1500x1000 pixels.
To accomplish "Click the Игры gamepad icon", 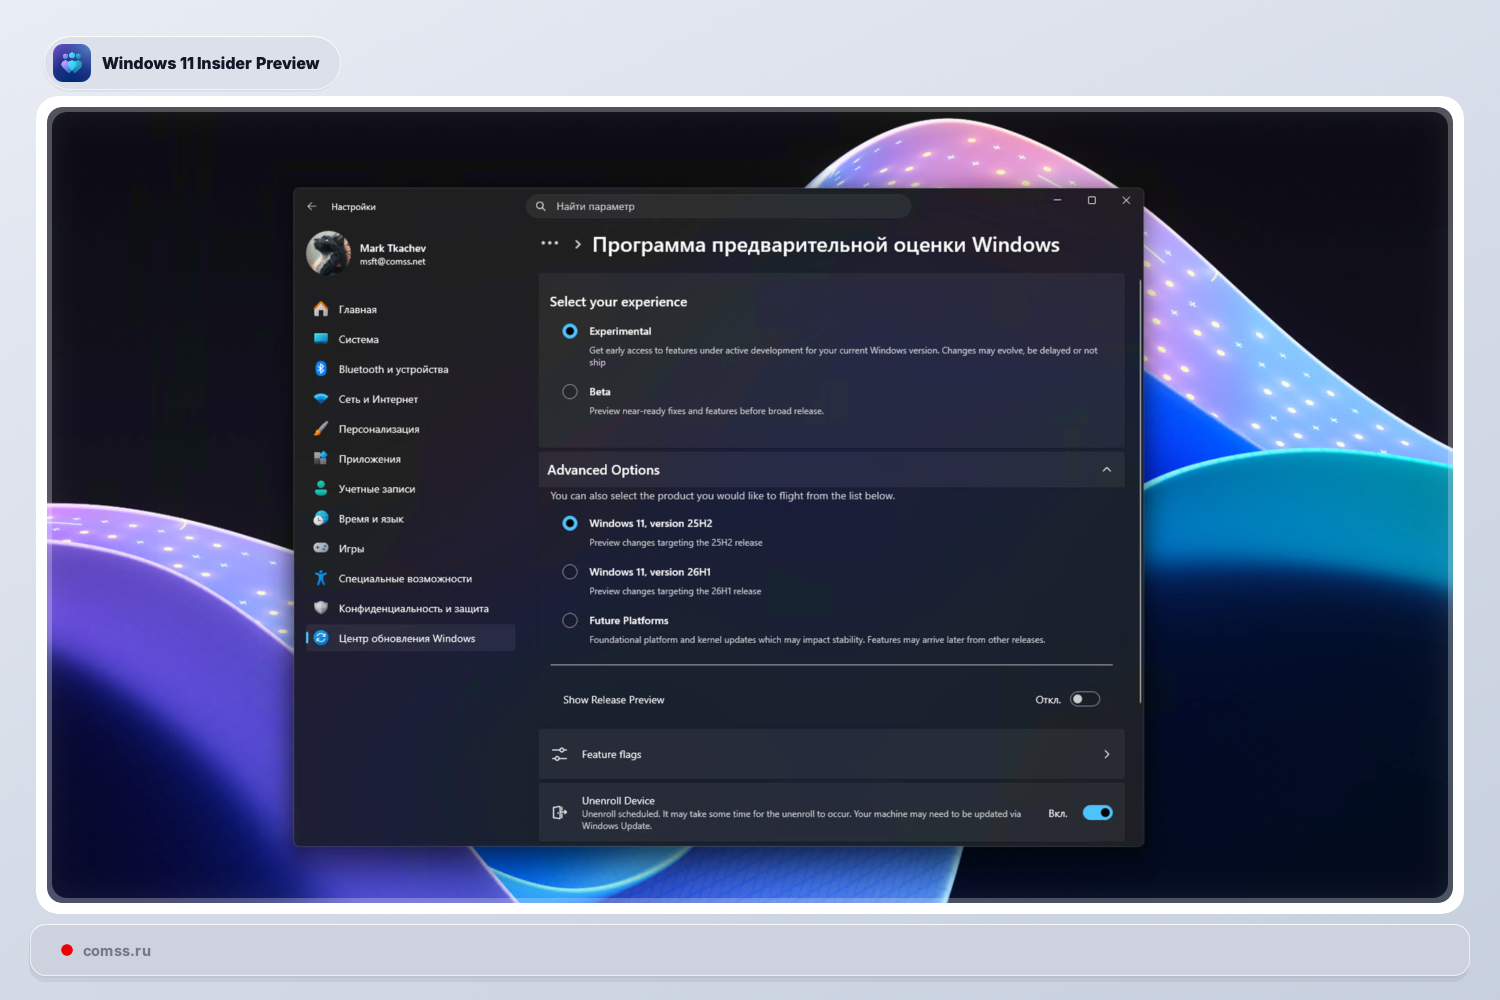I will (321, 548).
